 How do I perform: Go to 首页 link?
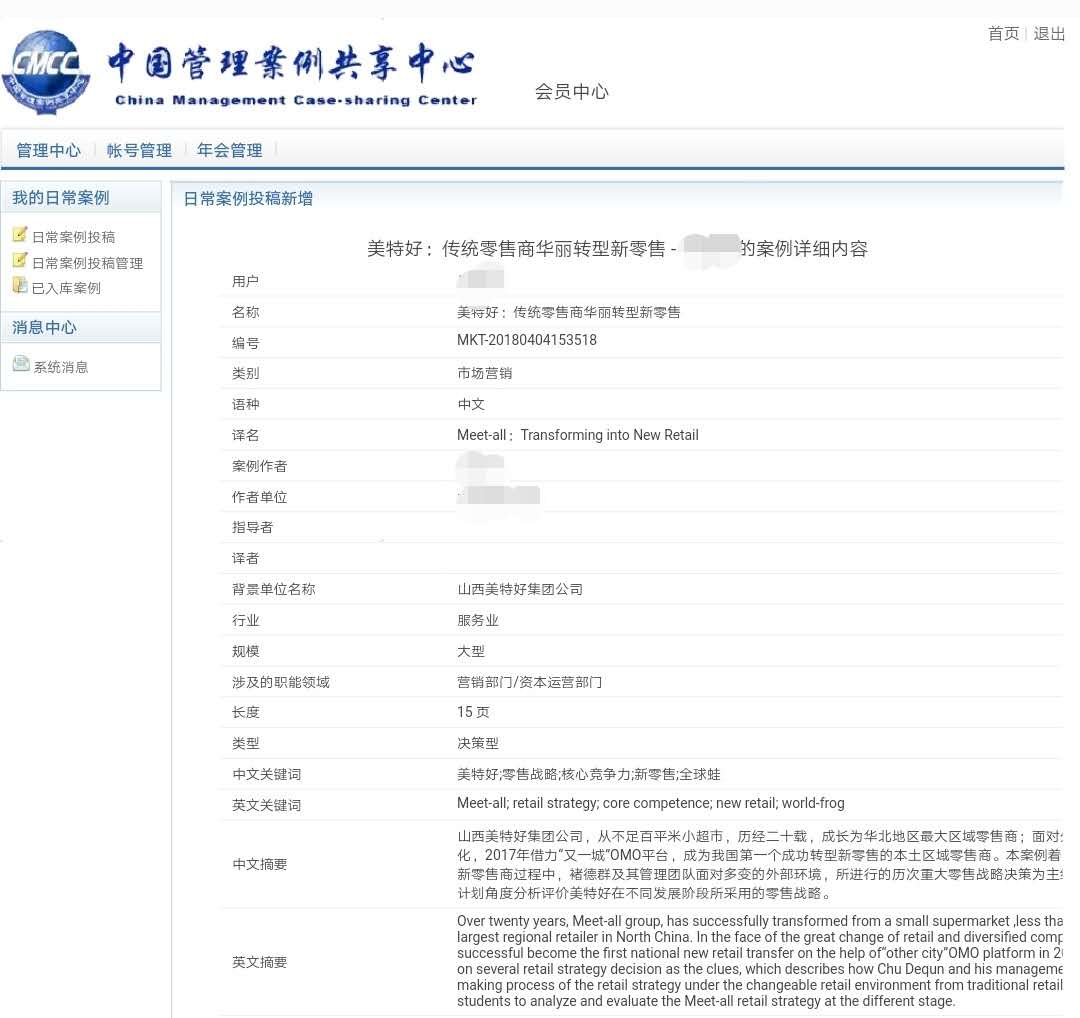(1003, 34)
